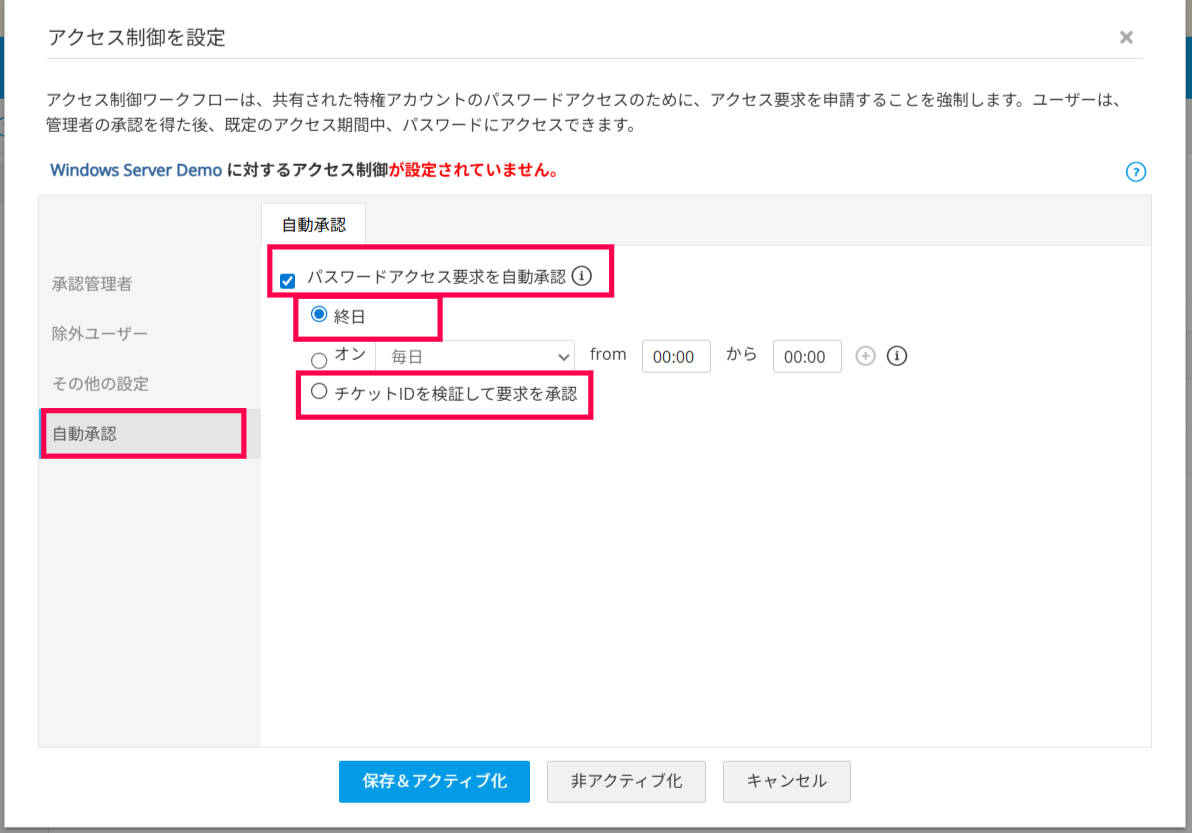
Task: Open 除外ユーザー in the left sidebar
Action: (100, 334)
